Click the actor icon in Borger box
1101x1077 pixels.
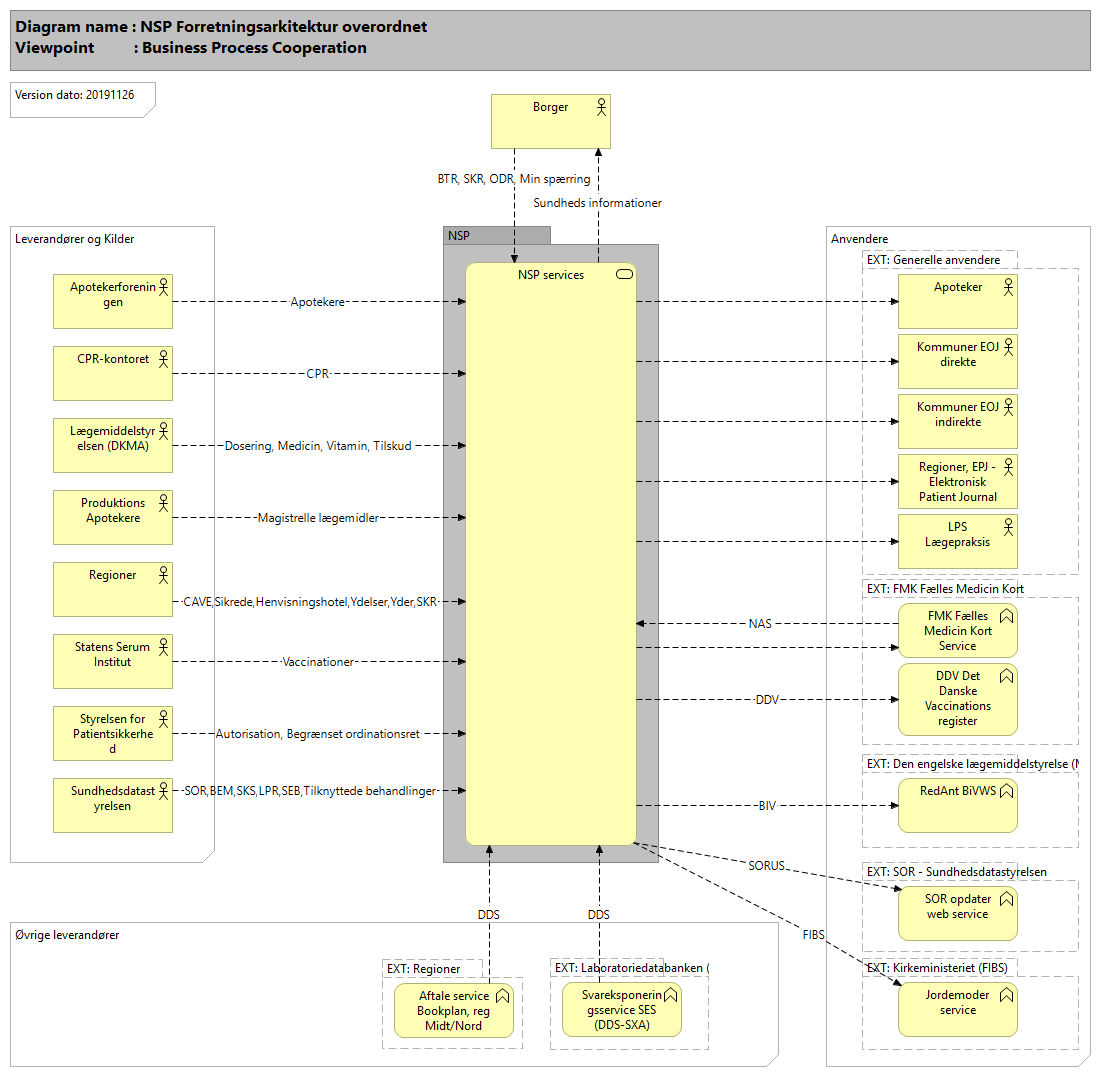coord(601,104)
